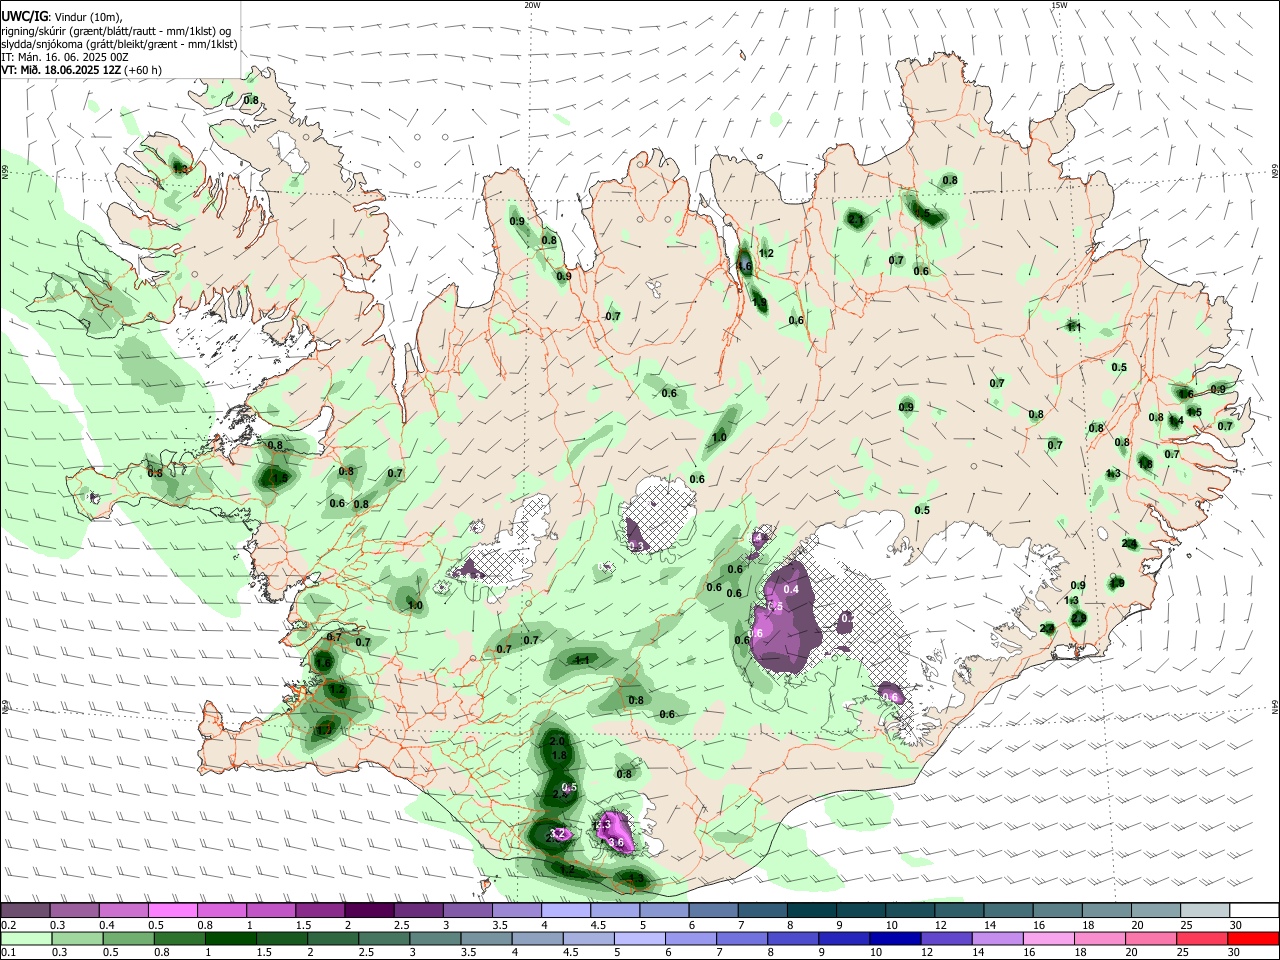Screen dimensions: 1280x960
Task: Select the lavender snow swatch between 4 and 4.5
Action: [566, 911]
